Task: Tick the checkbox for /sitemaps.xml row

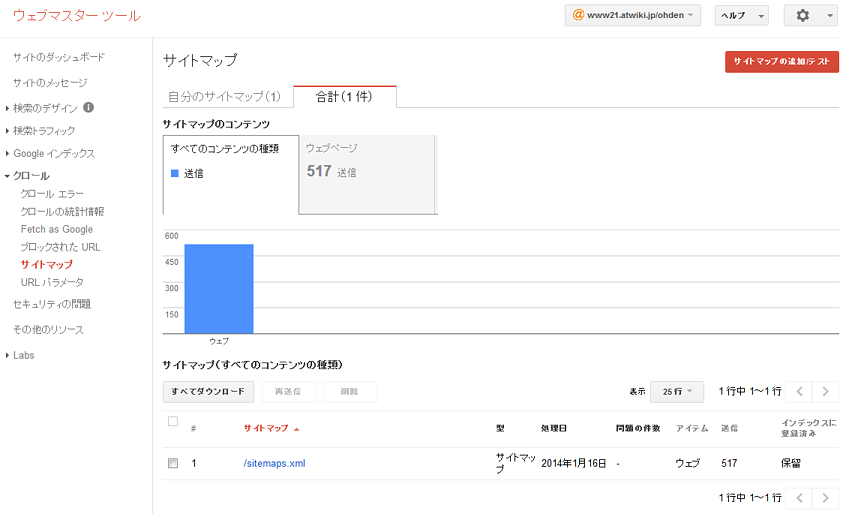Action: coord(173,463)
